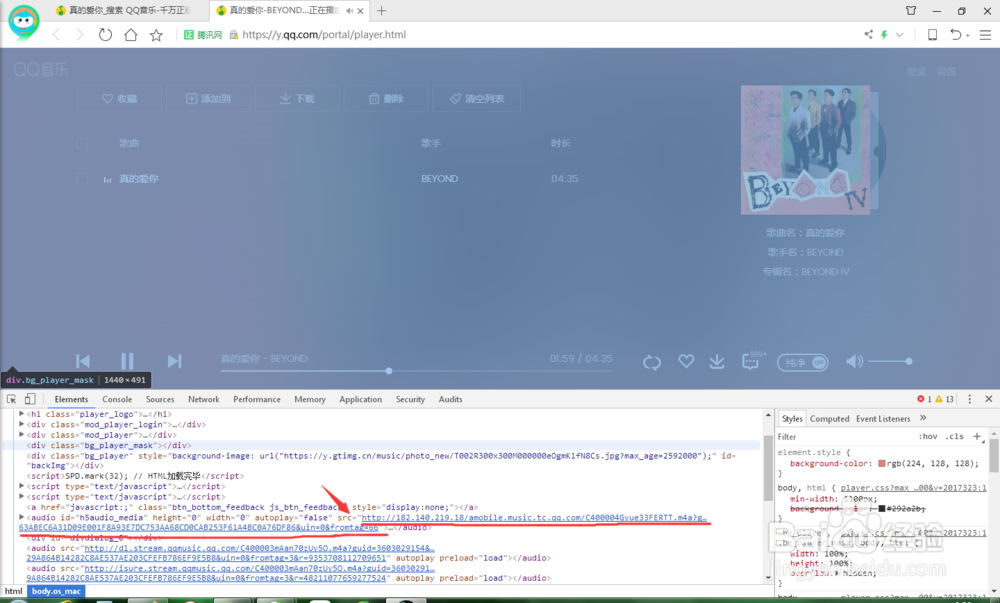
Task: Click the browser forward arrow
Action: 80,34
